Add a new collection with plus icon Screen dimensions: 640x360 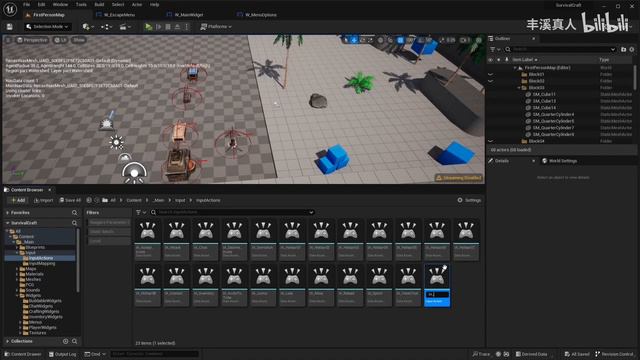[65, 341]
